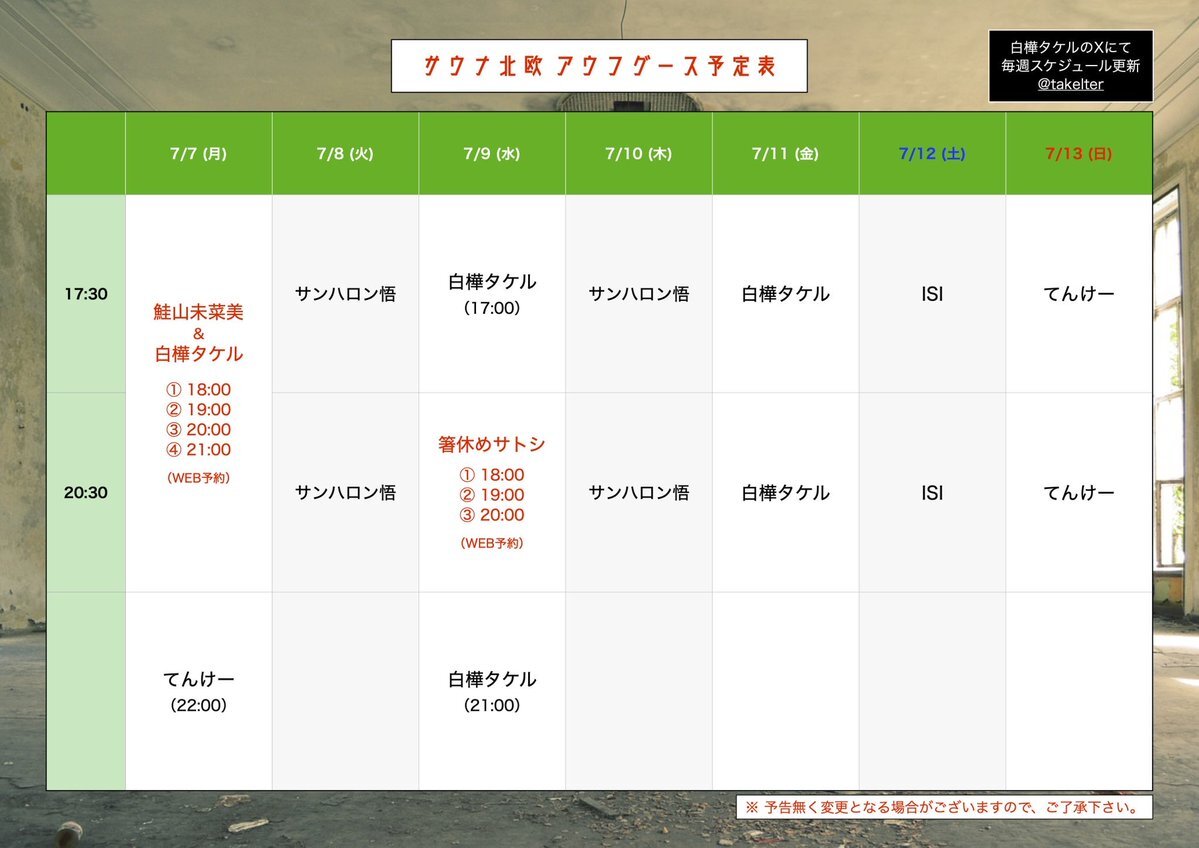Select the 7/10 (木) column header
This screenshot has height=848, width=1199.
point(638,154)
